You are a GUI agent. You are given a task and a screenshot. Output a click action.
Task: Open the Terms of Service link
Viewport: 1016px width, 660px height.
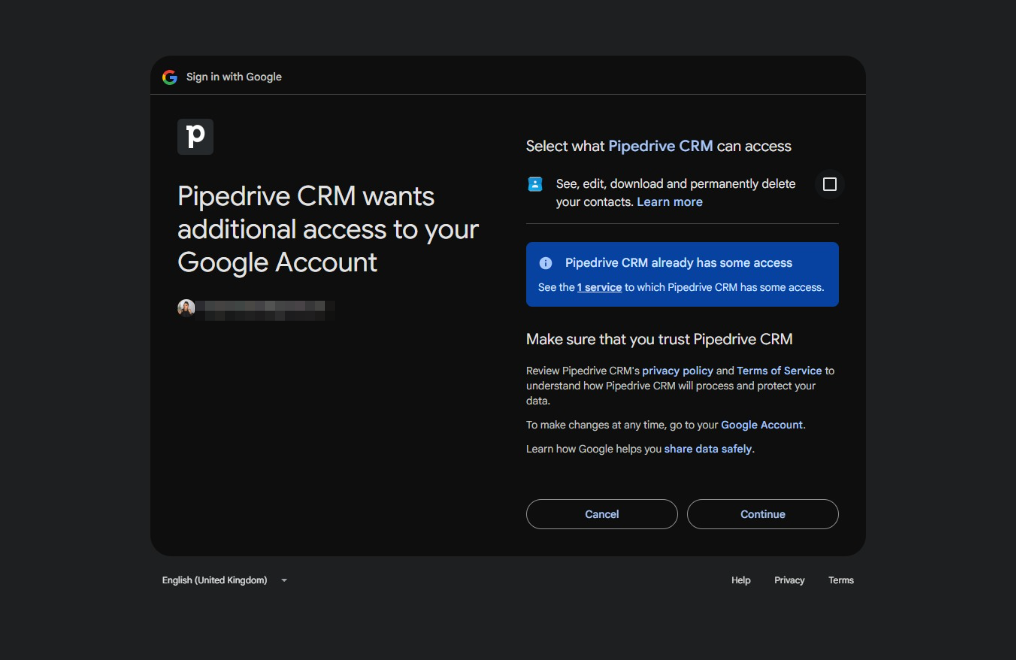click(x=779, y=370)
